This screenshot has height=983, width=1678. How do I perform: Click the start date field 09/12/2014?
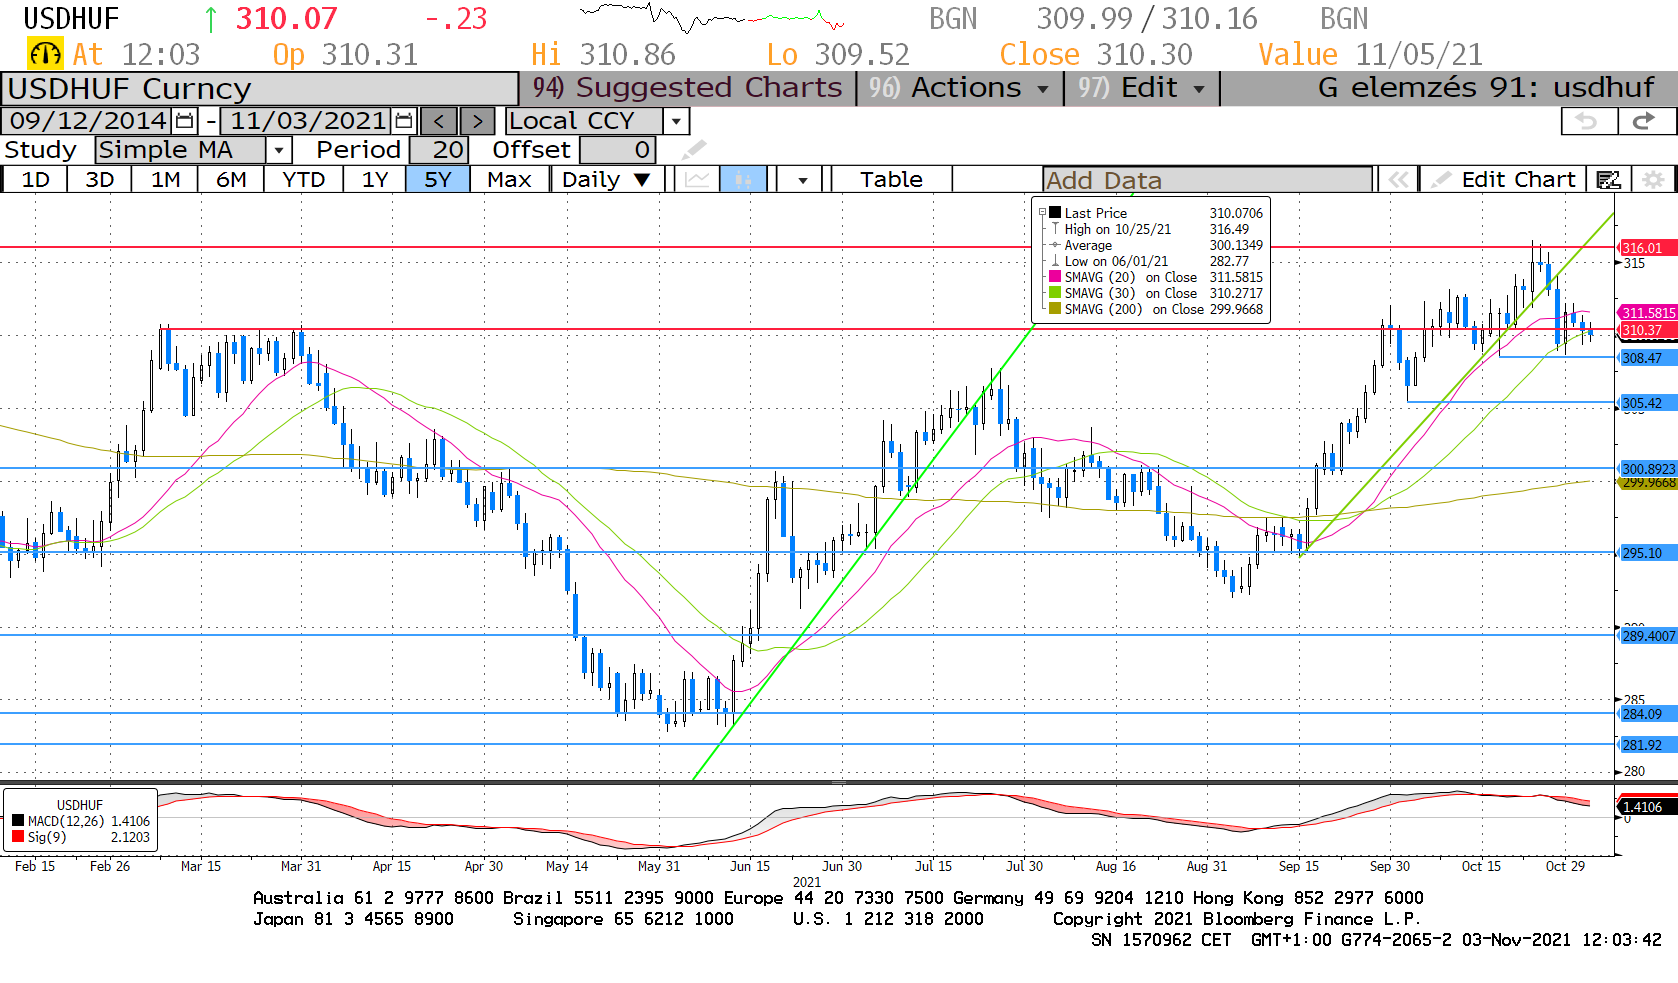[87, 121]
